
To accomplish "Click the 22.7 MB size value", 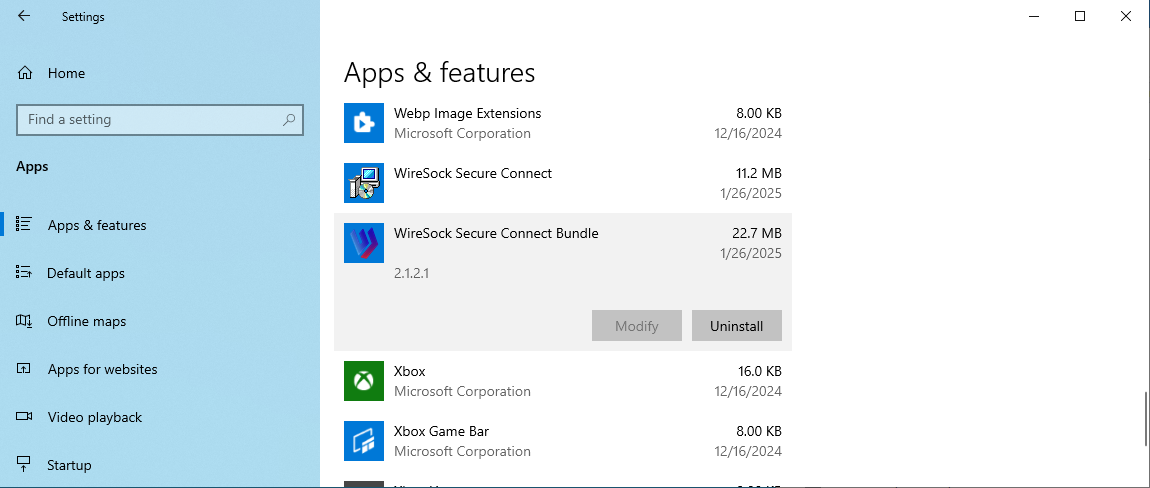I will tap(756, 233).
